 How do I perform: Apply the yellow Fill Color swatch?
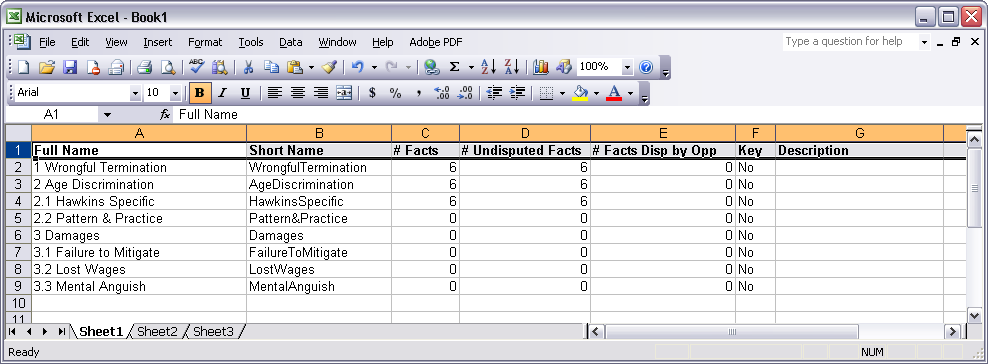point(580,93)
